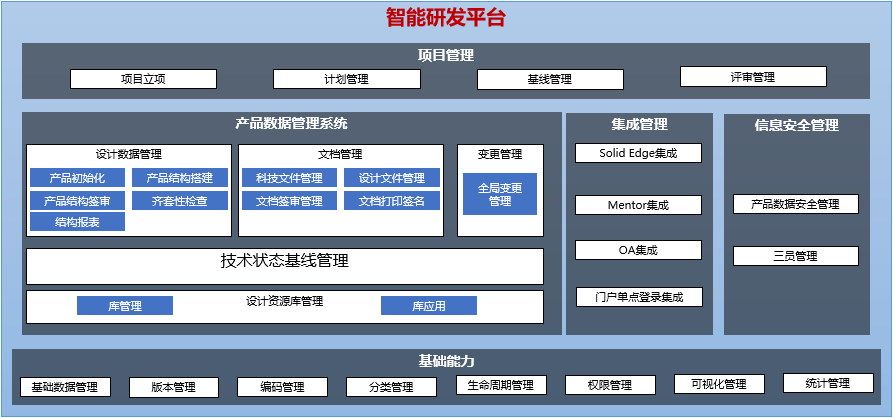Click the 库应用 block
This screenshot has height=418, width=893.
tap(429, 306)
